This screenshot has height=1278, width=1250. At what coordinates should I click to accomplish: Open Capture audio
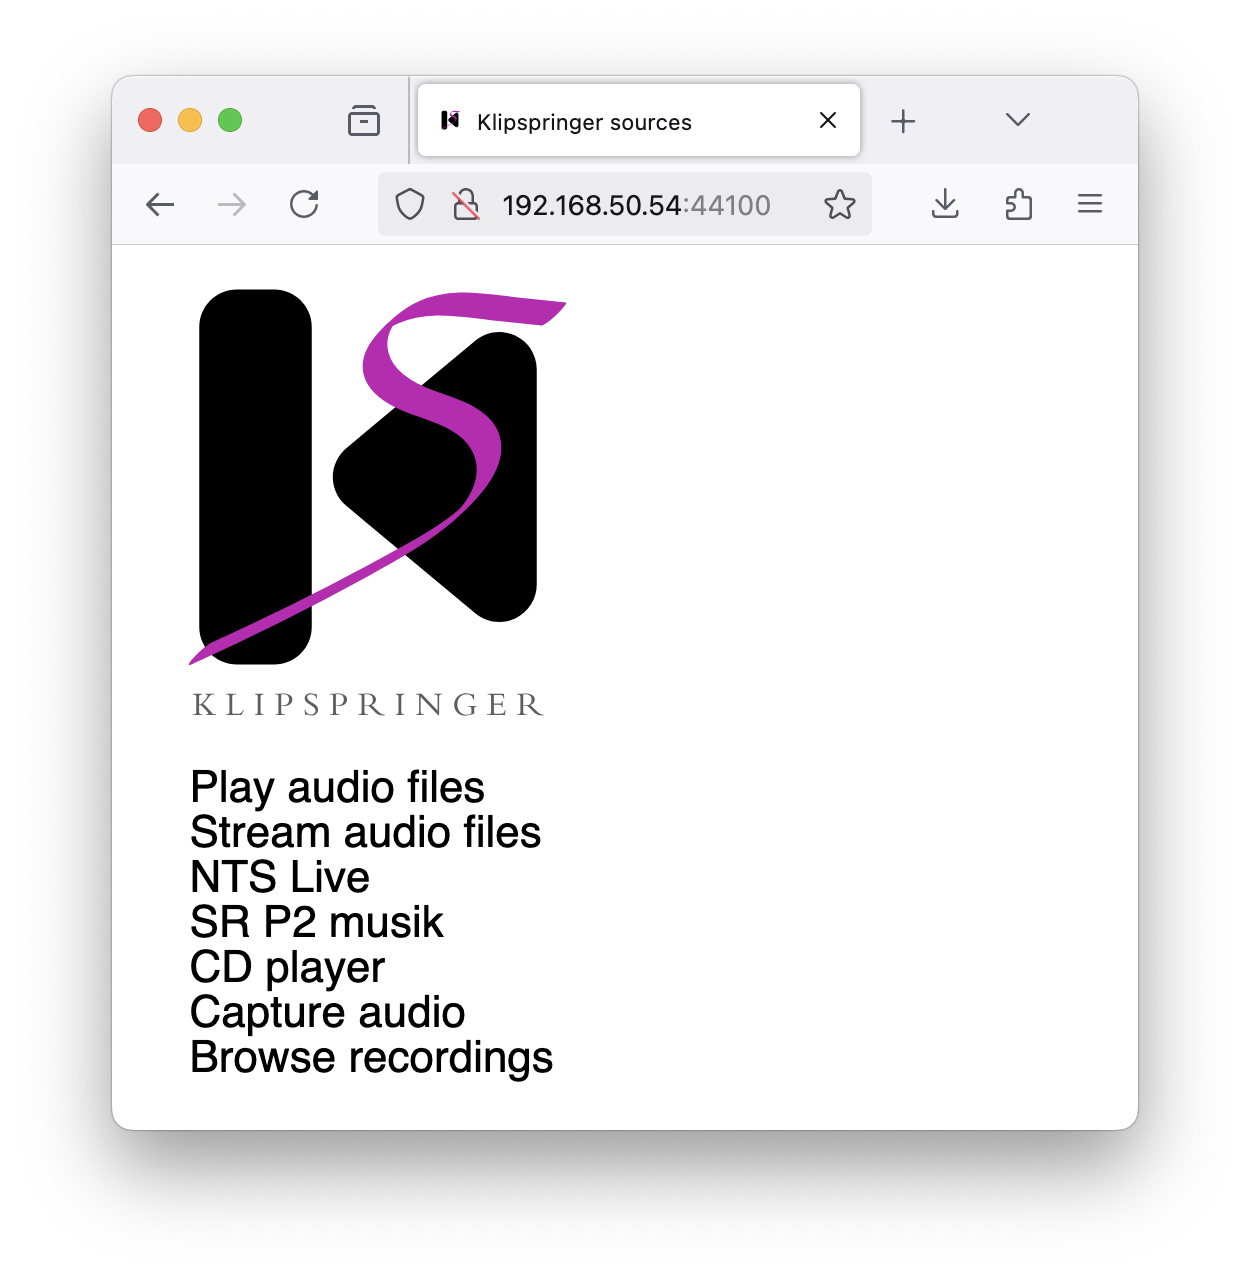[x=327, y=1012]
